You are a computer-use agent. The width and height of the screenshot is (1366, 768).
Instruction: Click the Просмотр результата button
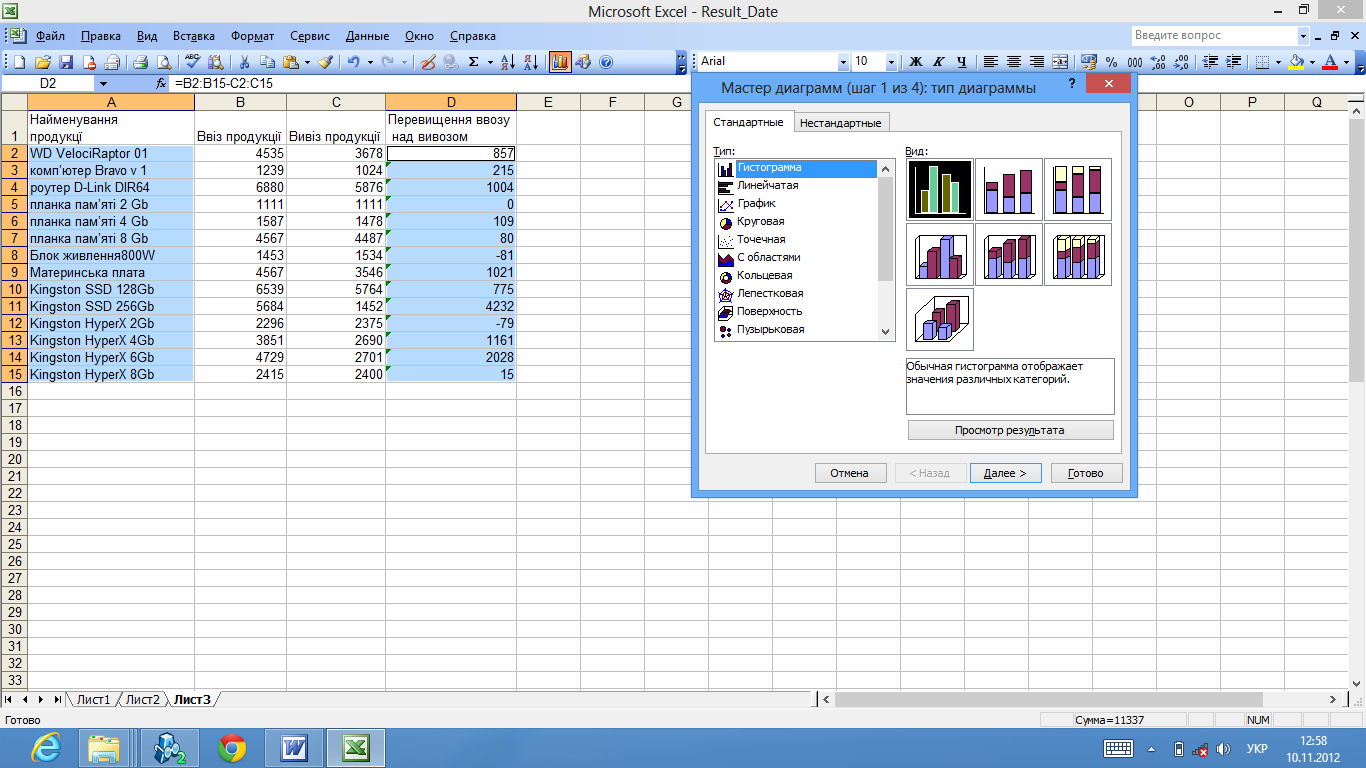coord(1010,430)
